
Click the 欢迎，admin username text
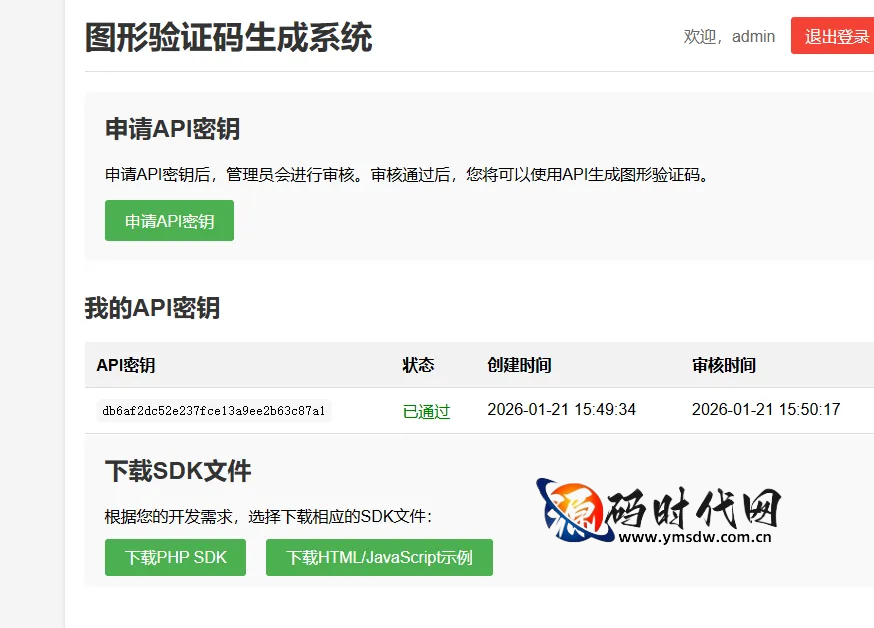click(x=729, y=36)
